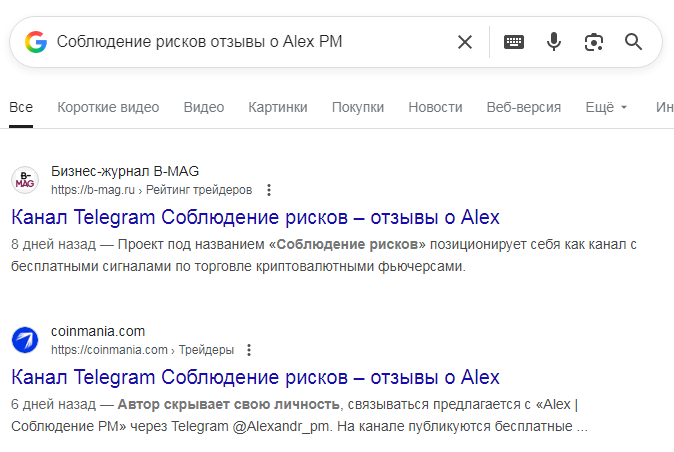Screen dimensions: 674x452
Task: Click the https://b-mag.ru breadcrumb URL
Action: 92,190
